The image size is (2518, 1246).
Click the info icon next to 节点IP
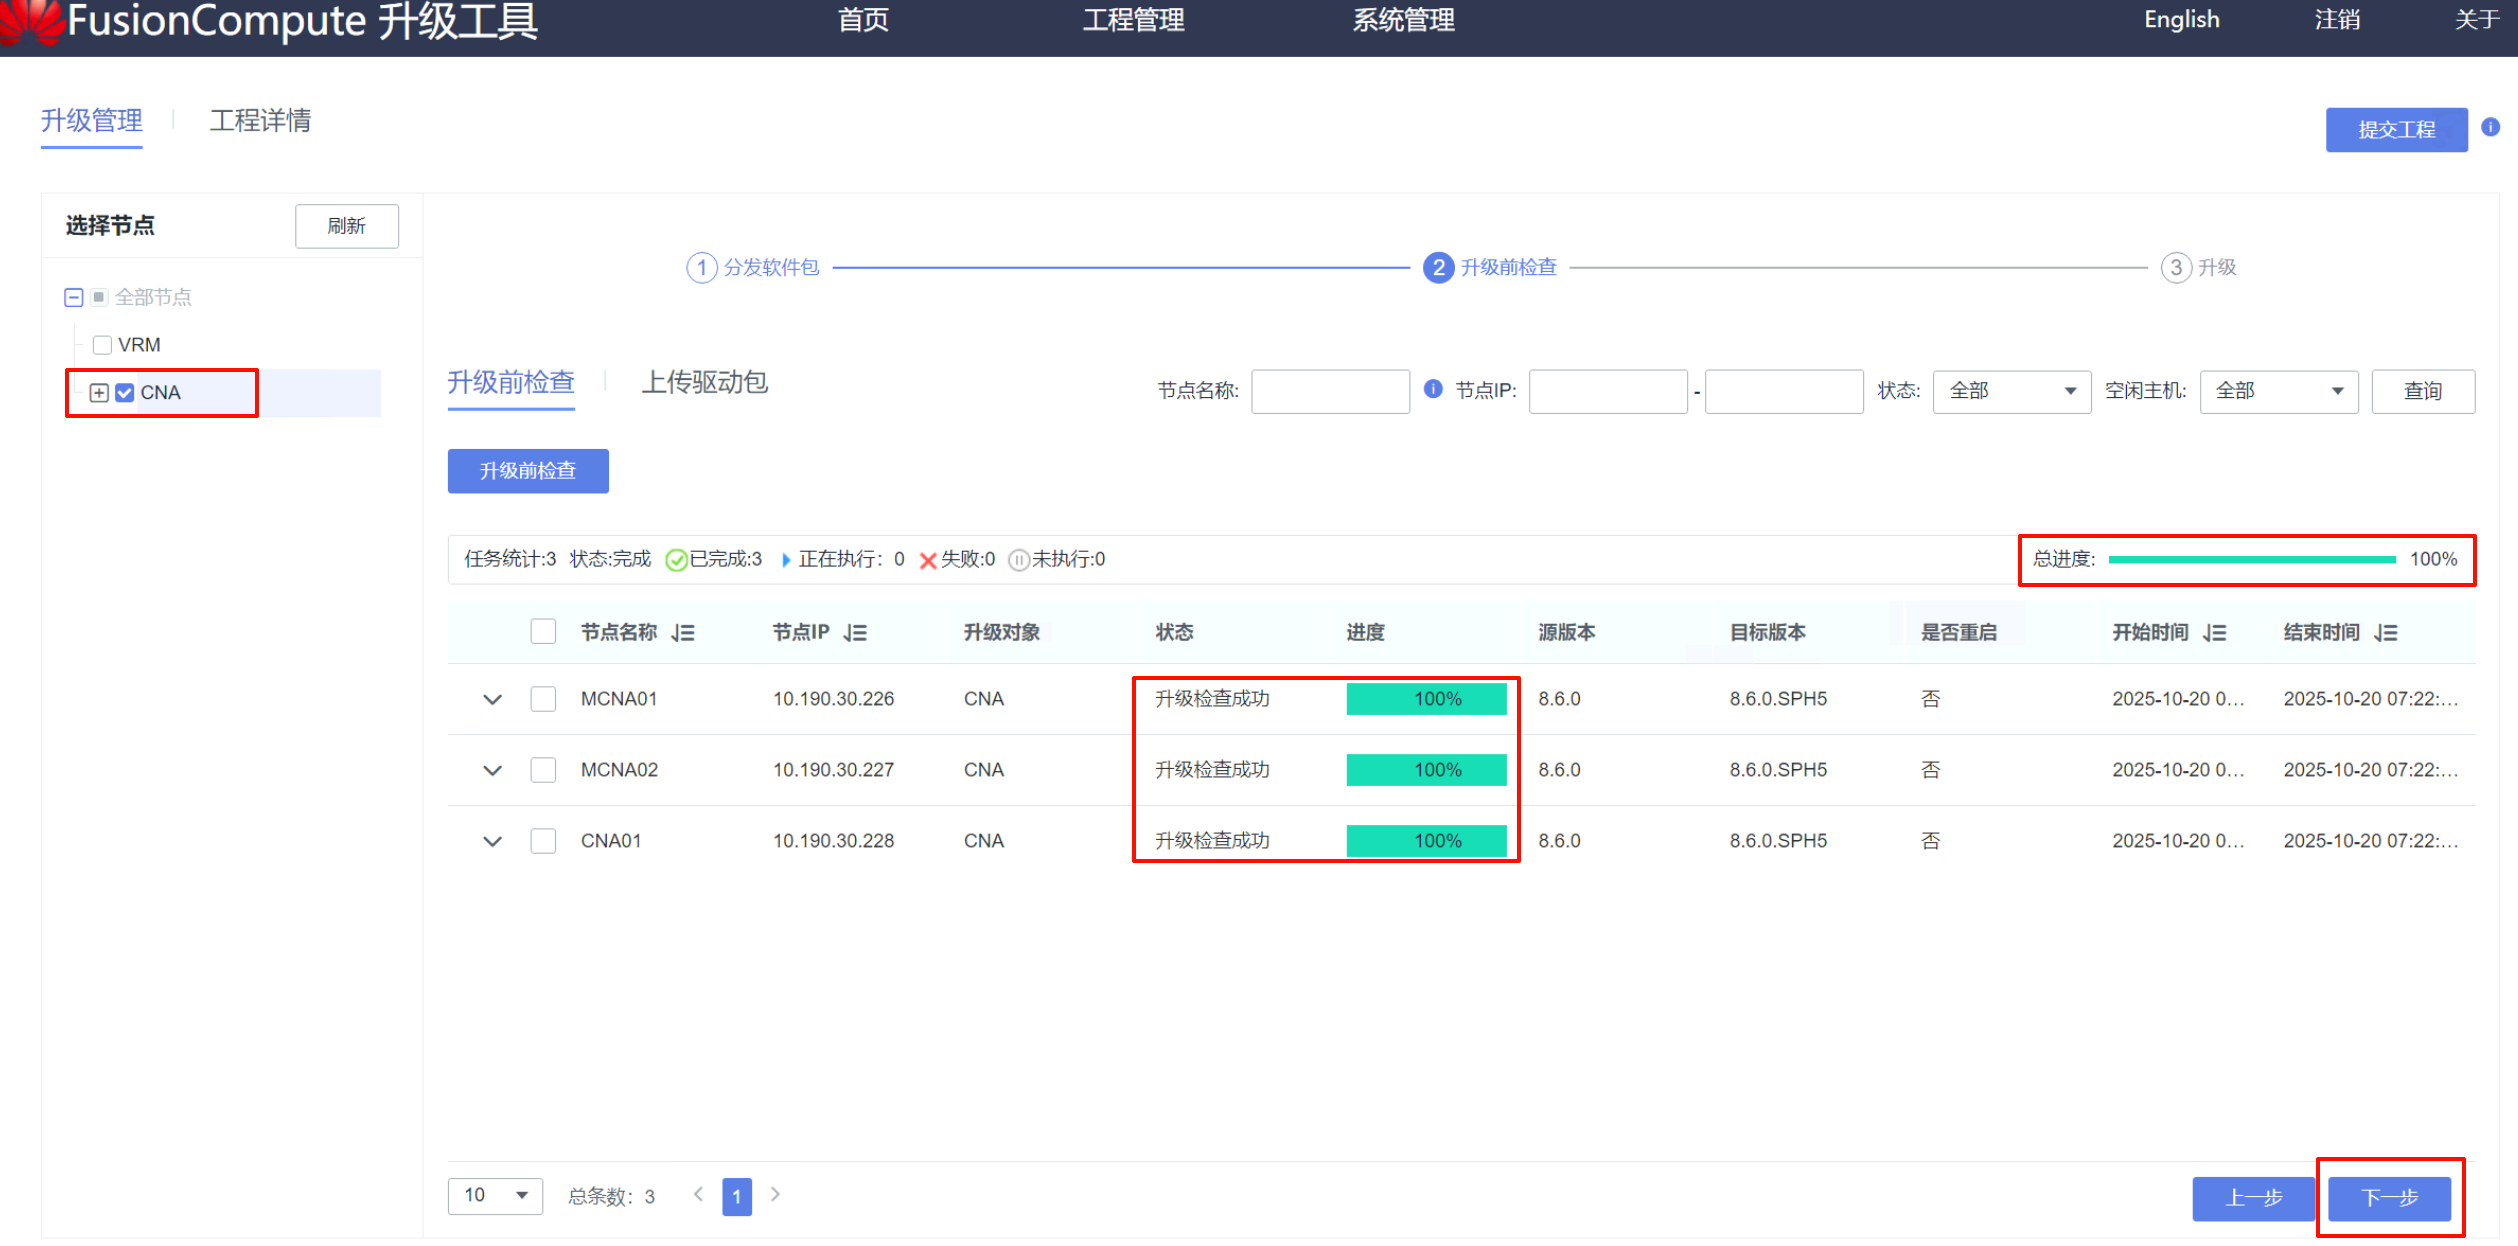pyautogui.click(x=1433, y=389)
